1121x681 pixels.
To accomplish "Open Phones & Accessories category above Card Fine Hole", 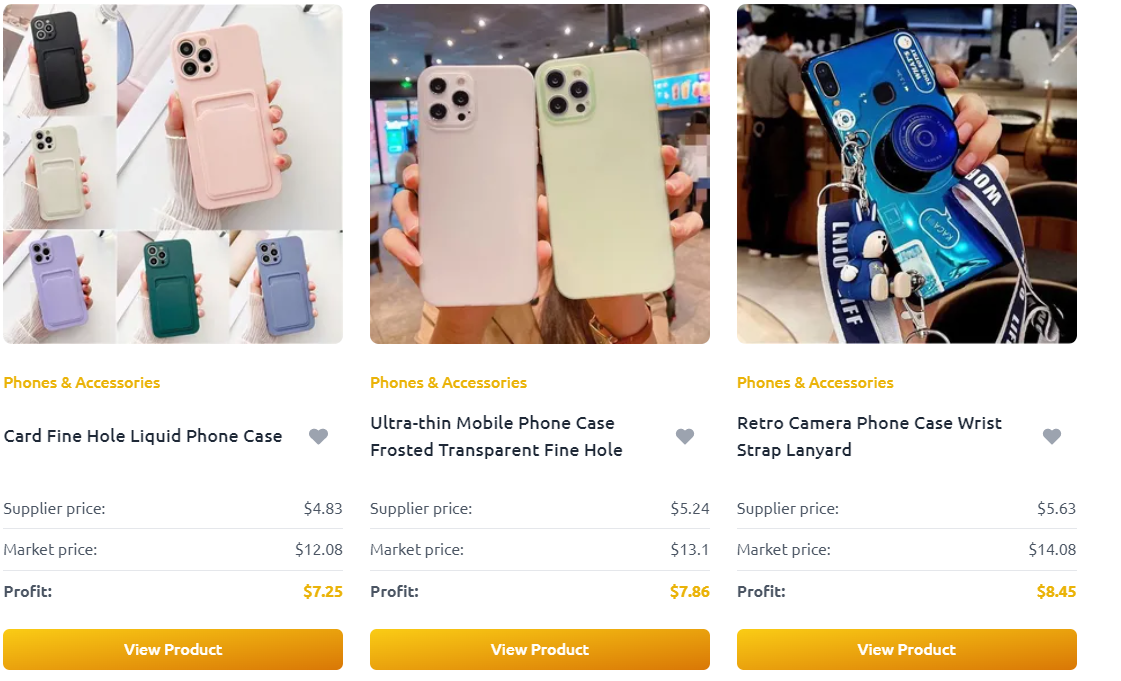I will pyautogui.click(x=82, y=383).
